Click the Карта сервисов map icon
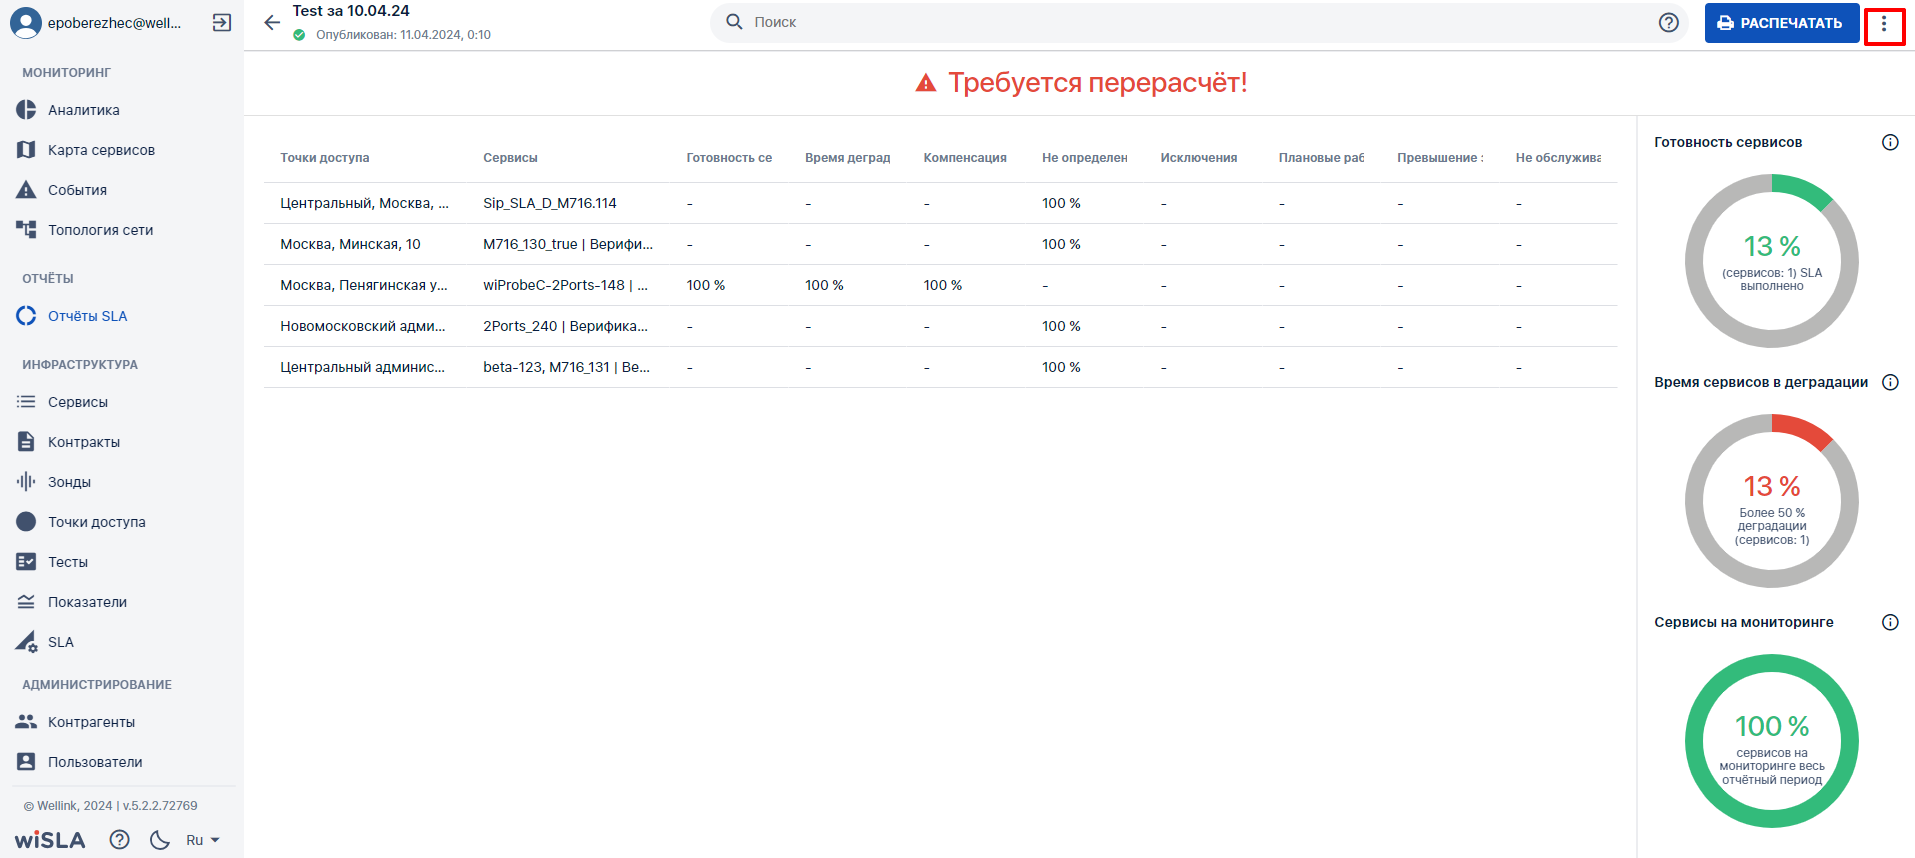Image resolution: width=1915 pixels, height=858 pixels. (26, 150)
